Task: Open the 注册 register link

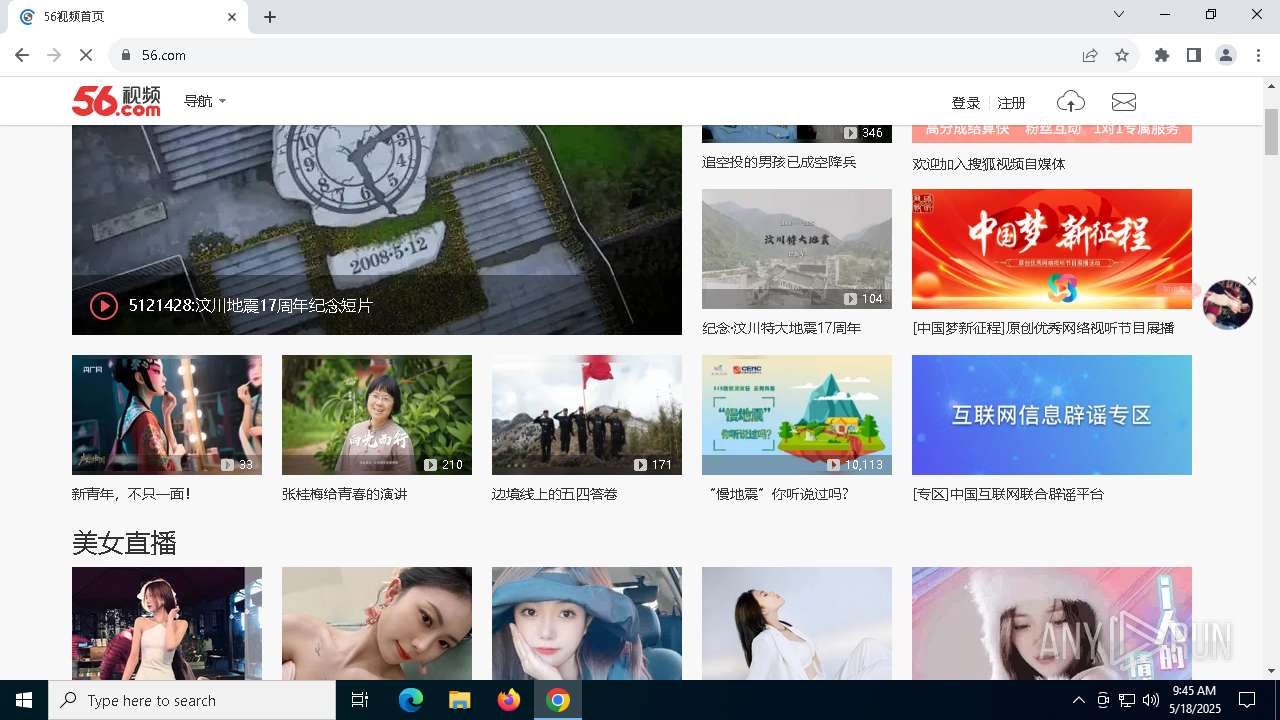Action: point(1012,103)
